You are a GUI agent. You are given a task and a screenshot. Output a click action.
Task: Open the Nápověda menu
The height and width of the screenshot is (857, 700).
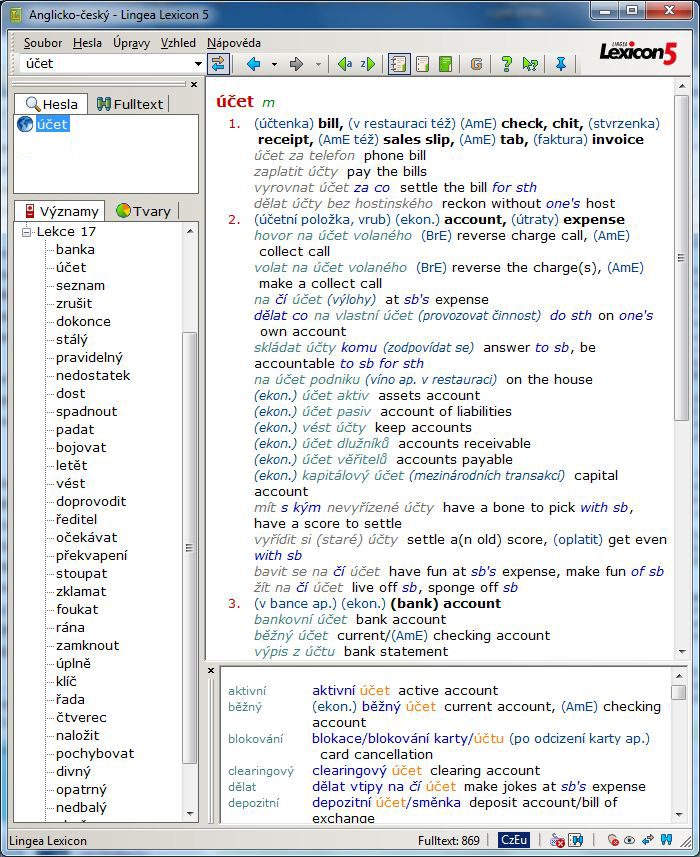233,43
